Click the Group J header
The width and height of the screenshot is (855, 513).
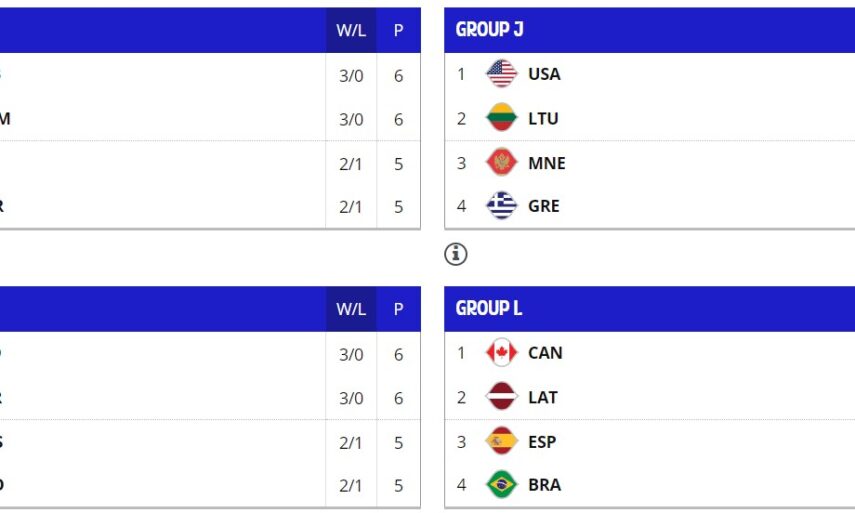point(490,30)
